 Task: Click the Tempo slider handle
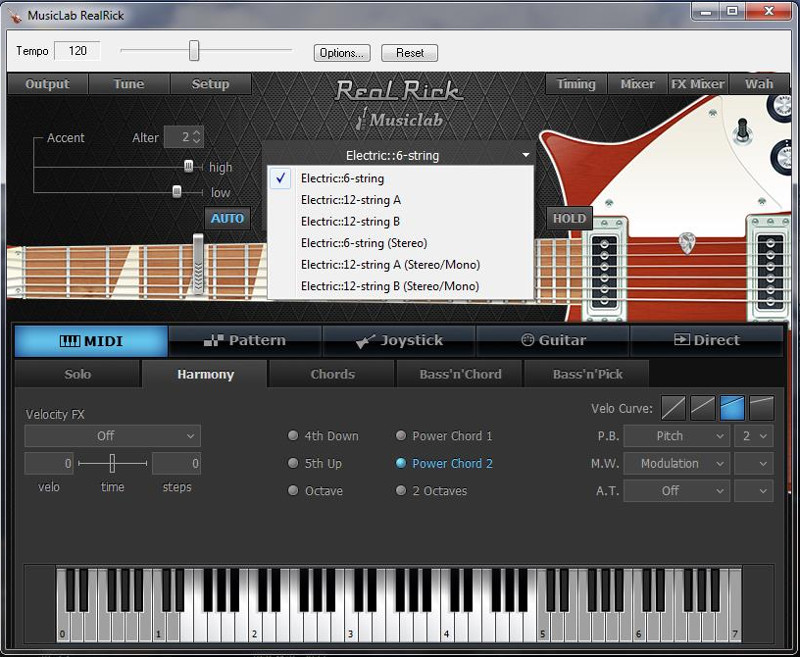[x=194, y=50]
